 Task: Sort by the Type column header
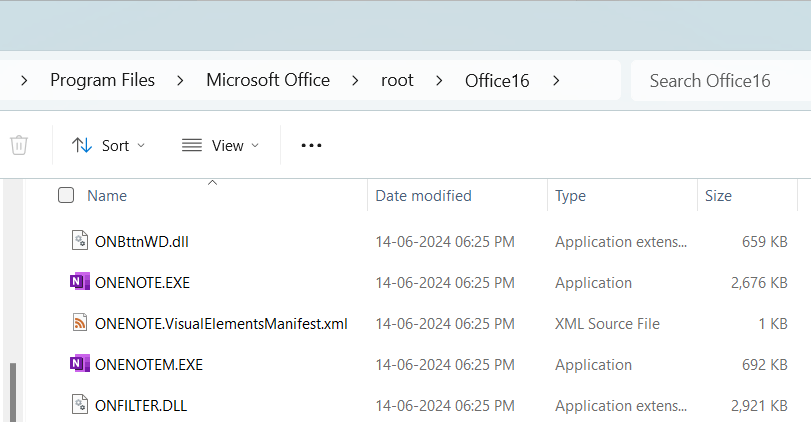[x=570, y=196]
